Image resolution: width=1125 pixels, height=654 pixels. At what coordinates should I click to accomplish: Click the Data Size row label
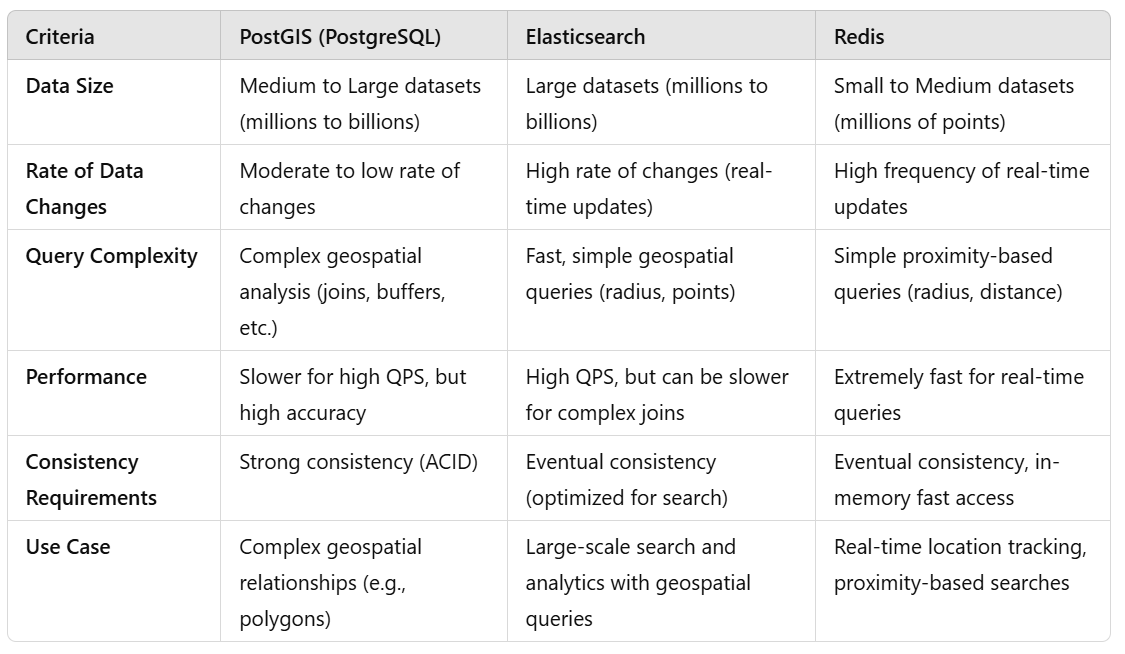pyautogui.click(x=70, y=86)
